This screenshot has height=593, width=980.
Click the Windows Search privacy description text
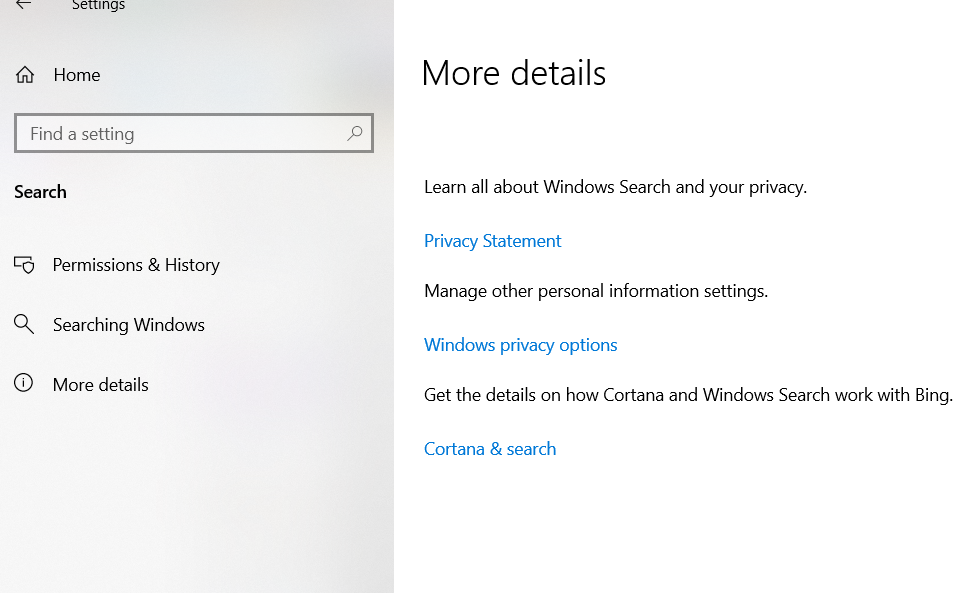616,187
